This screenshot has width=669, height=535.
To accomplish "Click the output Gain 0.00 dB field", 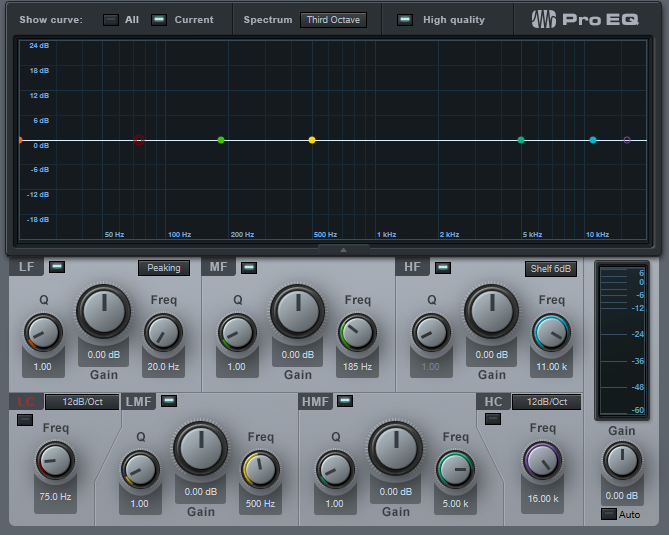I will click(x=622, y=496).
